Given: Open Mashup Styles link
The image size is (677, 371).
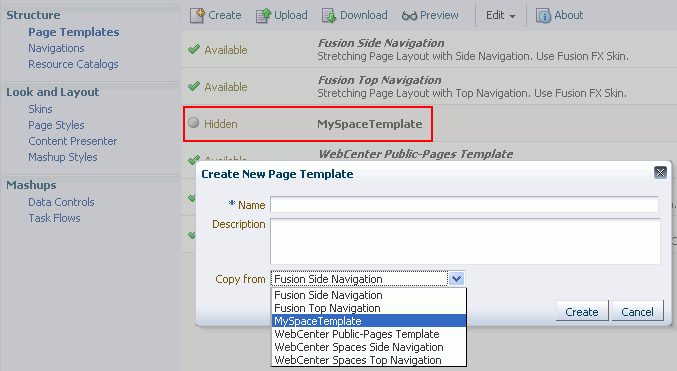Looking at the screenshot, I should tap(63, 157).
